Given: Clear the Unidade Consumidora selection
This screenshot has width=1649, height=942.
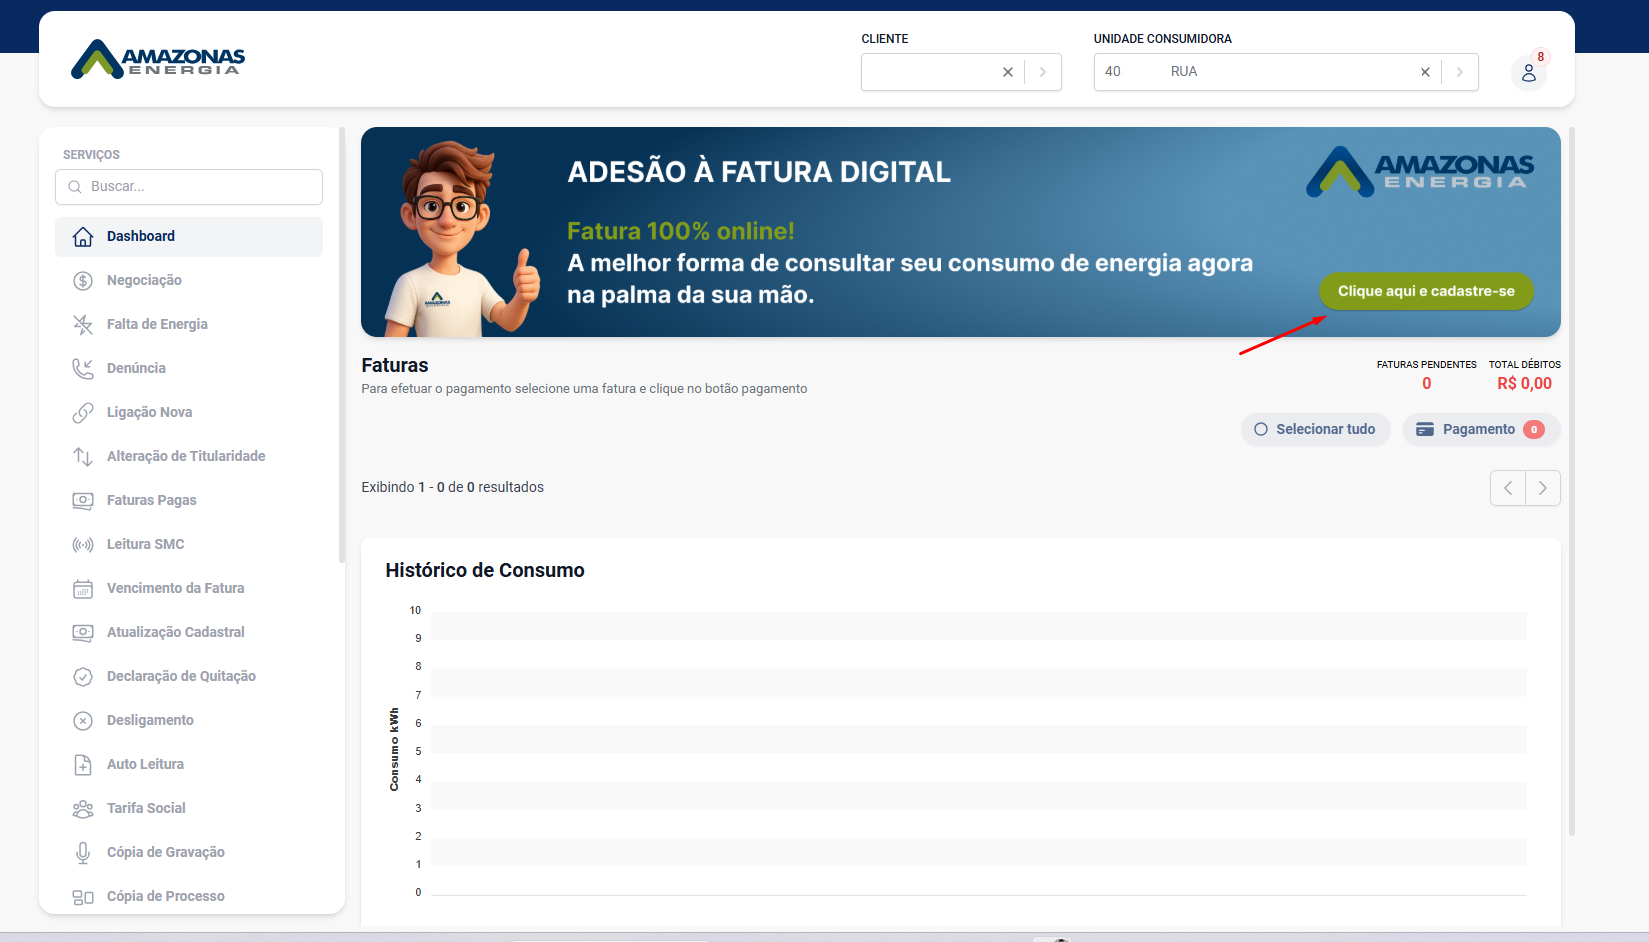Looking at the screenshot, I should (x=1425, y=72).
